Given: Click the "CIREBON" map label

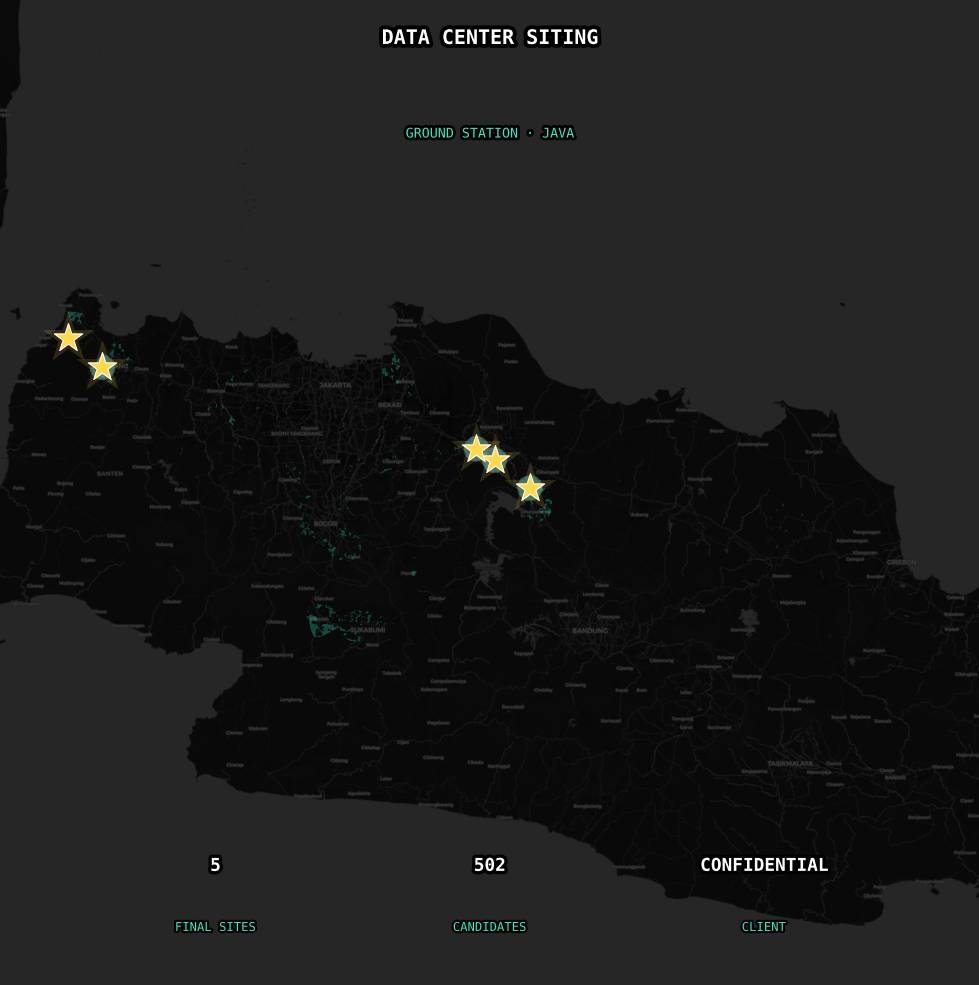Looking at the screenshot, I should 901,562.
